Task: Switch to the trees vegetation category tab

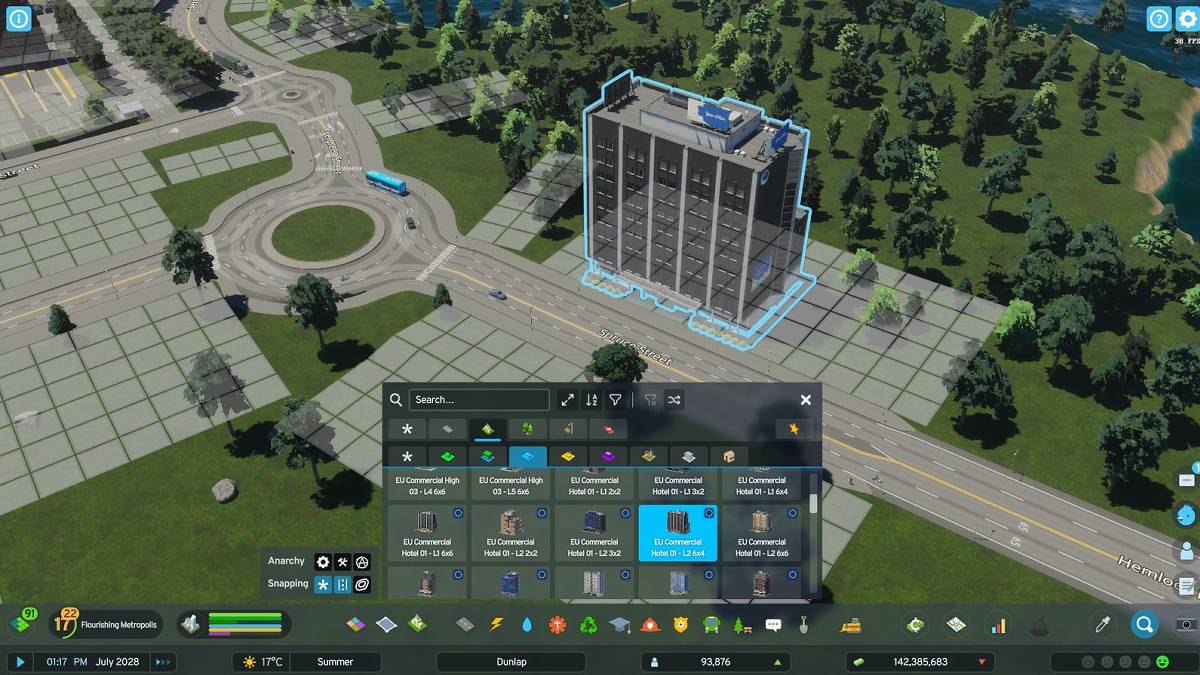Action: click(527, 429)
